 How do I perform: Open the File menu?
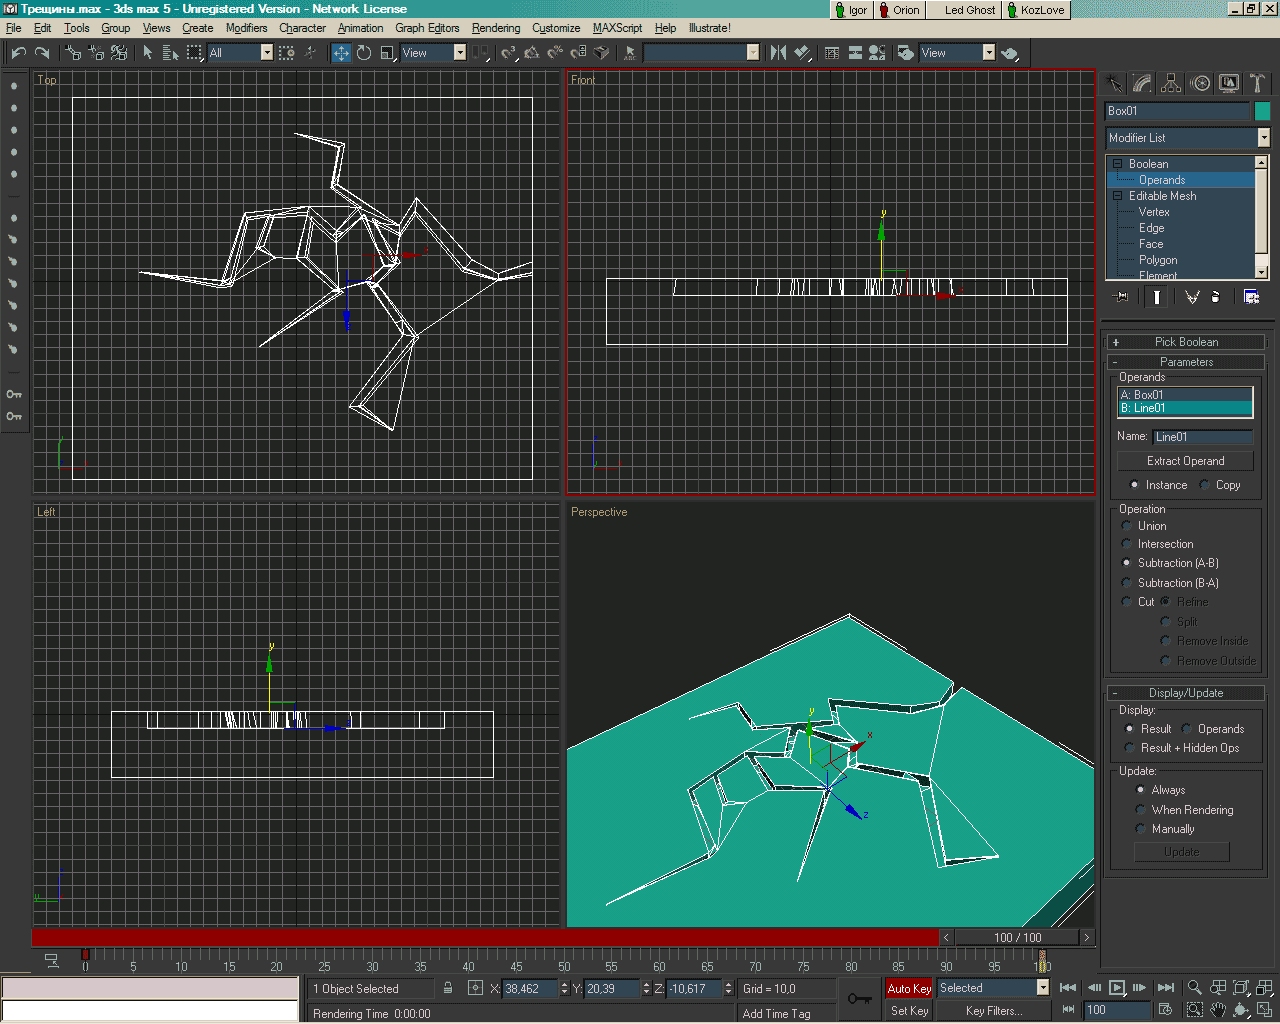[14, 28]
